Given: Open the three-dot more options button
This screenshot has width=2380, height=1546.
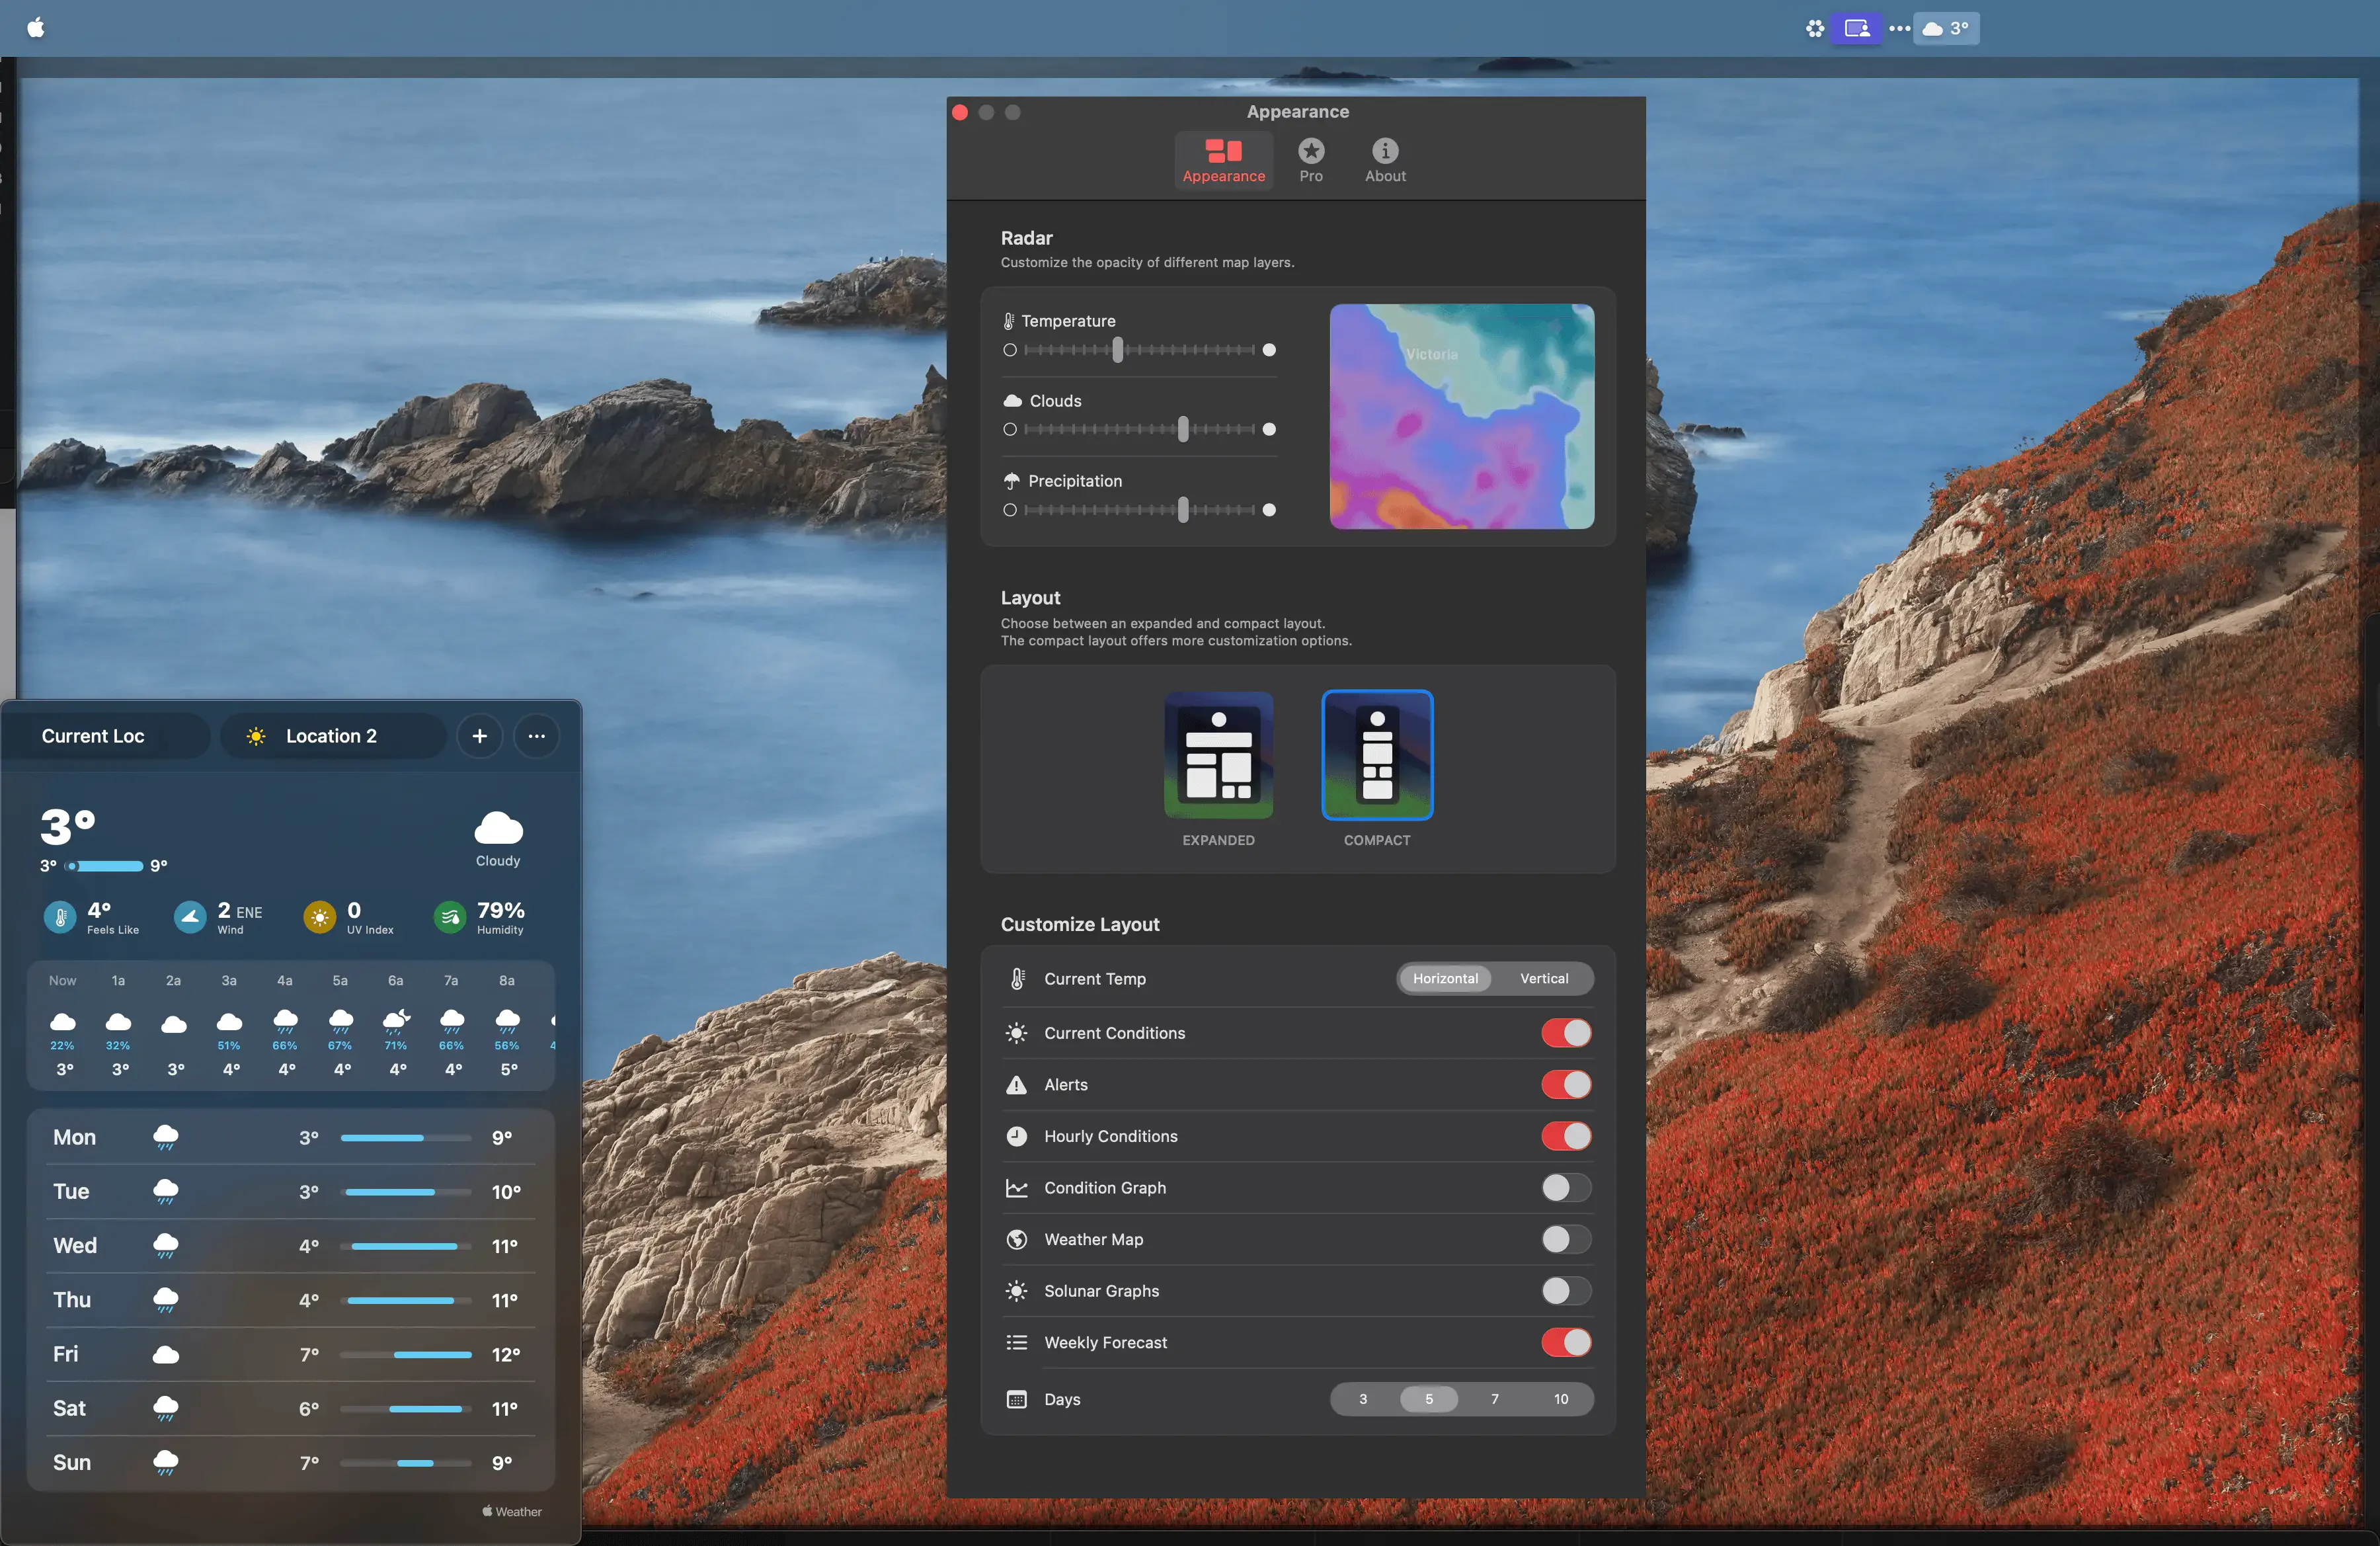Looking at the screenshot, I should pos(537,736).
